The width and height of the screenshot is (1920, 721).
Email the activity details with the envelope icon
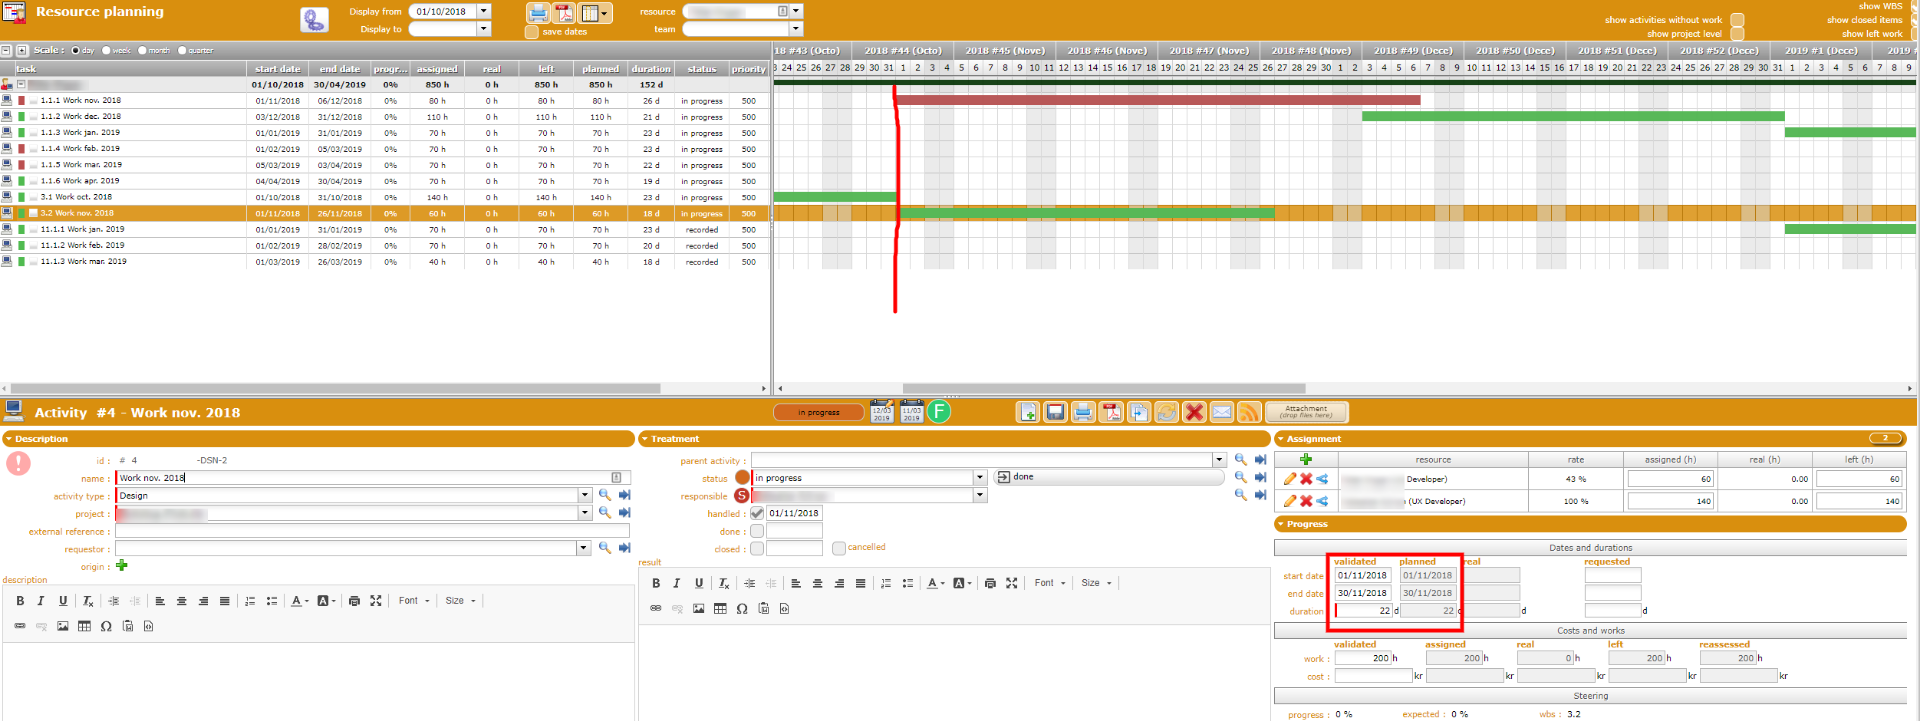tap(1221, 412)
